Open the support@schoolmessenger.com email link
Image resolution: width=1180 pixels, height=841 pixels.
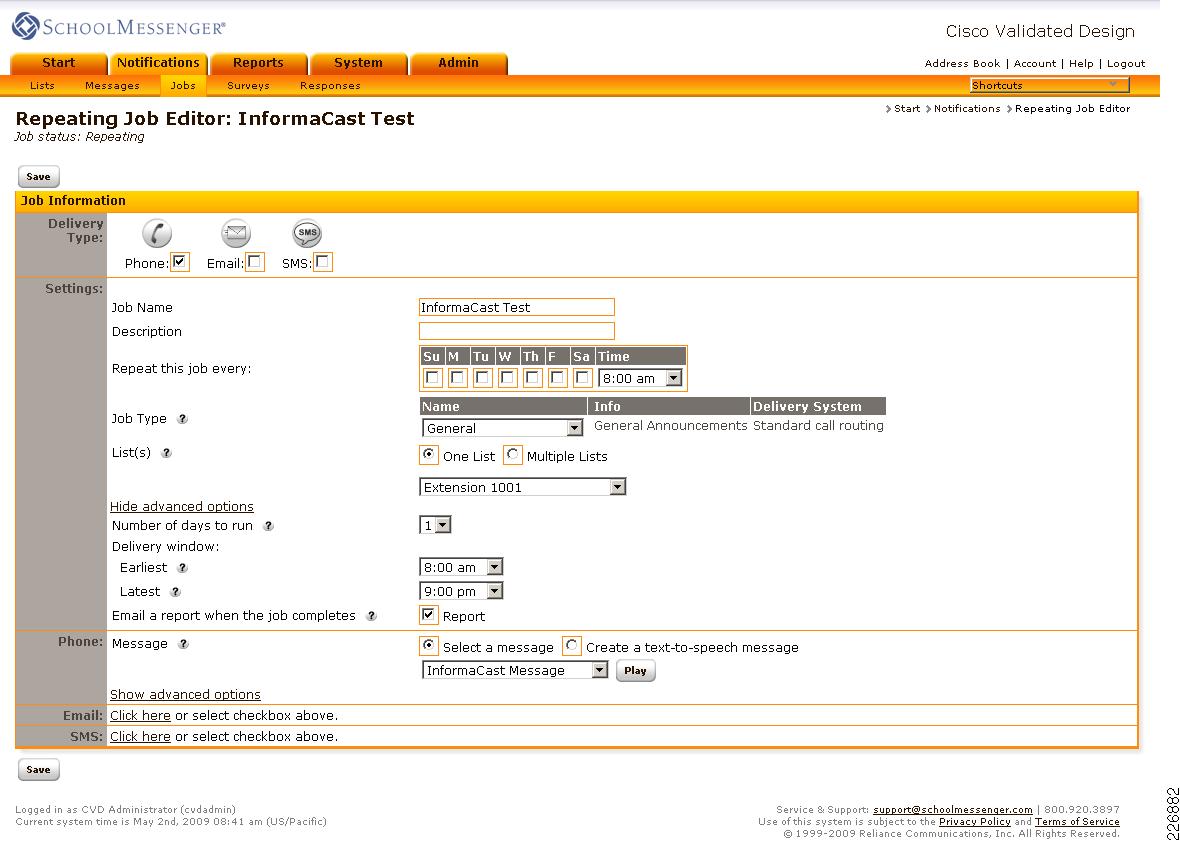click(953, 810)
